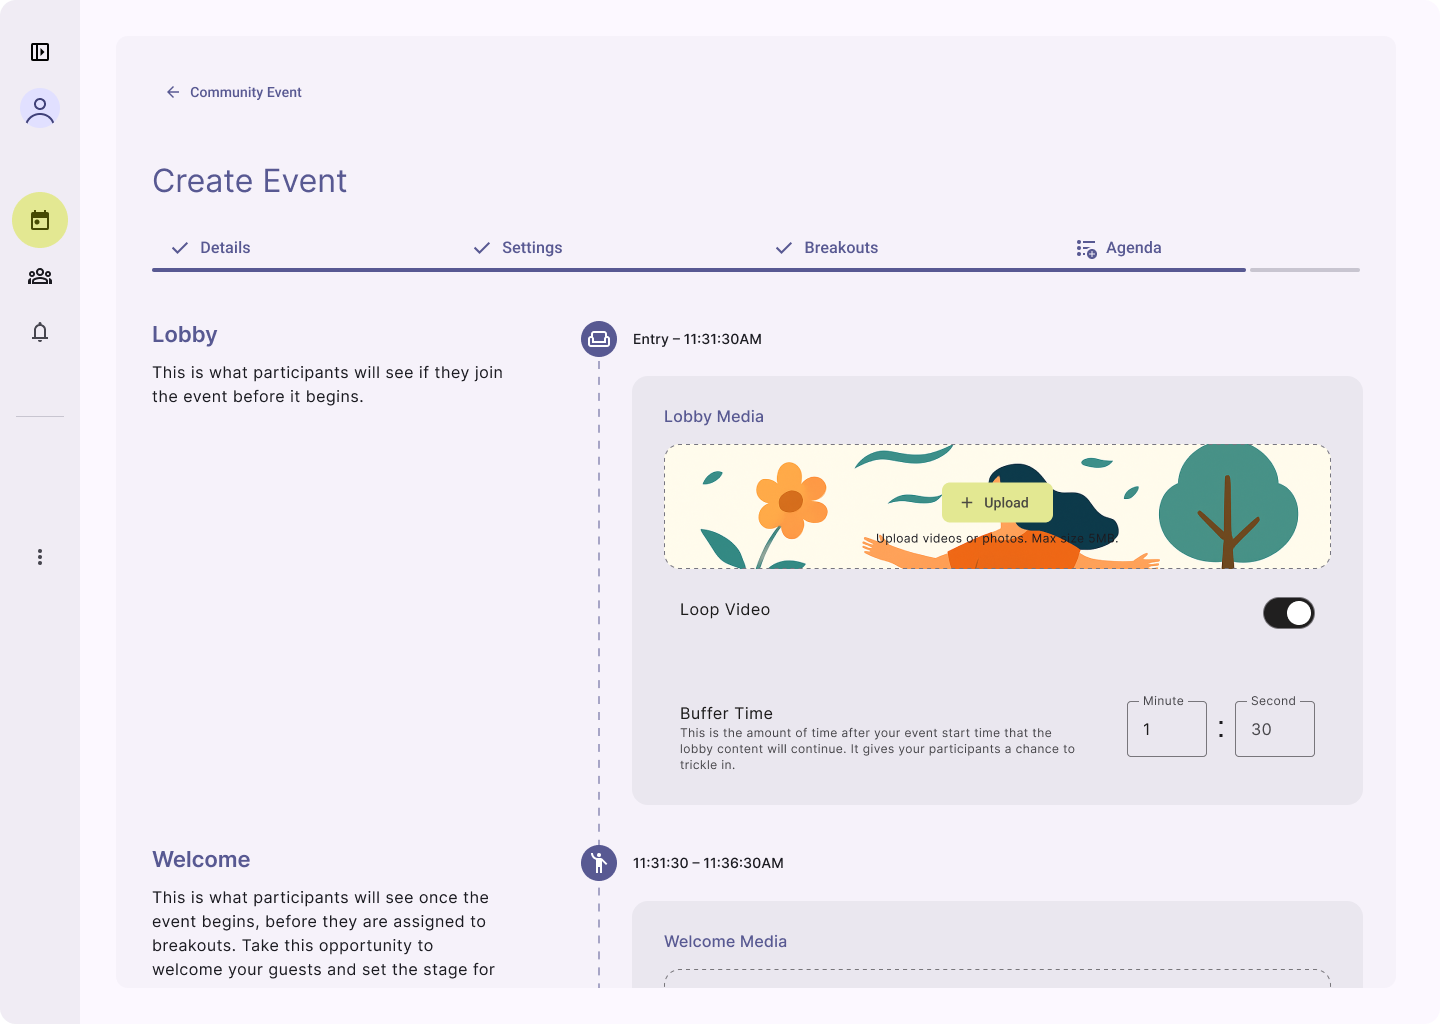Select the calendar events sidebar icon
This screenshot has width=1440, height=1024.
click(40, 220)
